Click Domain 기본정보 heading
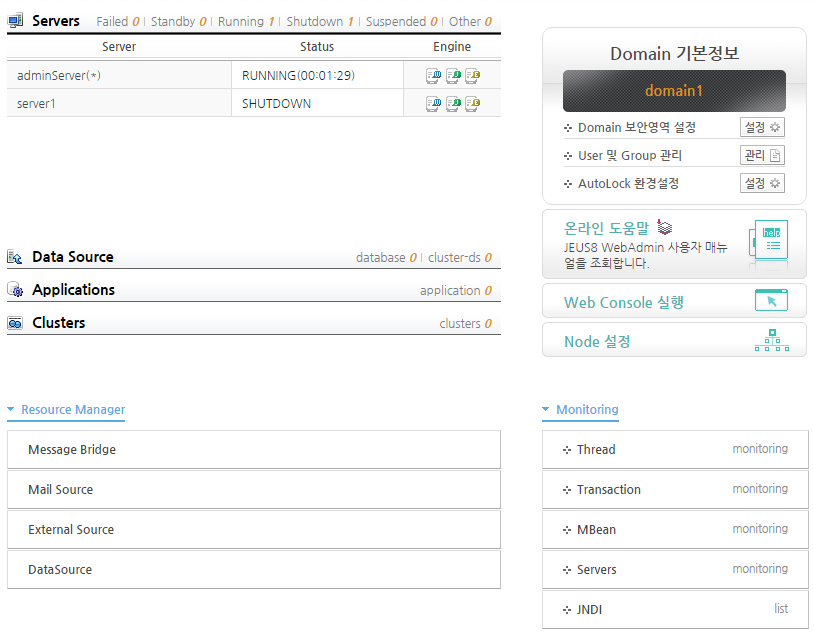This screenshot has height=636, width=814. pyautogui.click(x=674, y=53)
